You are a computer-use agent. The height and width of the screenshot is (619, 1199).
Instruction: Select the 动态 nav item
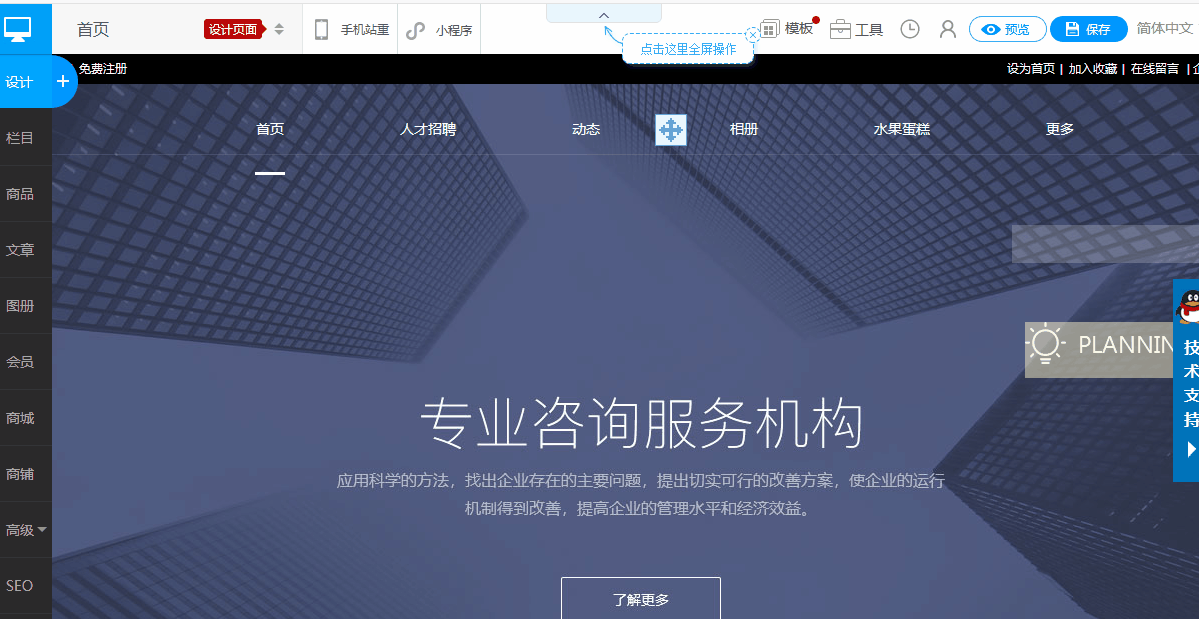click(586, 129)
